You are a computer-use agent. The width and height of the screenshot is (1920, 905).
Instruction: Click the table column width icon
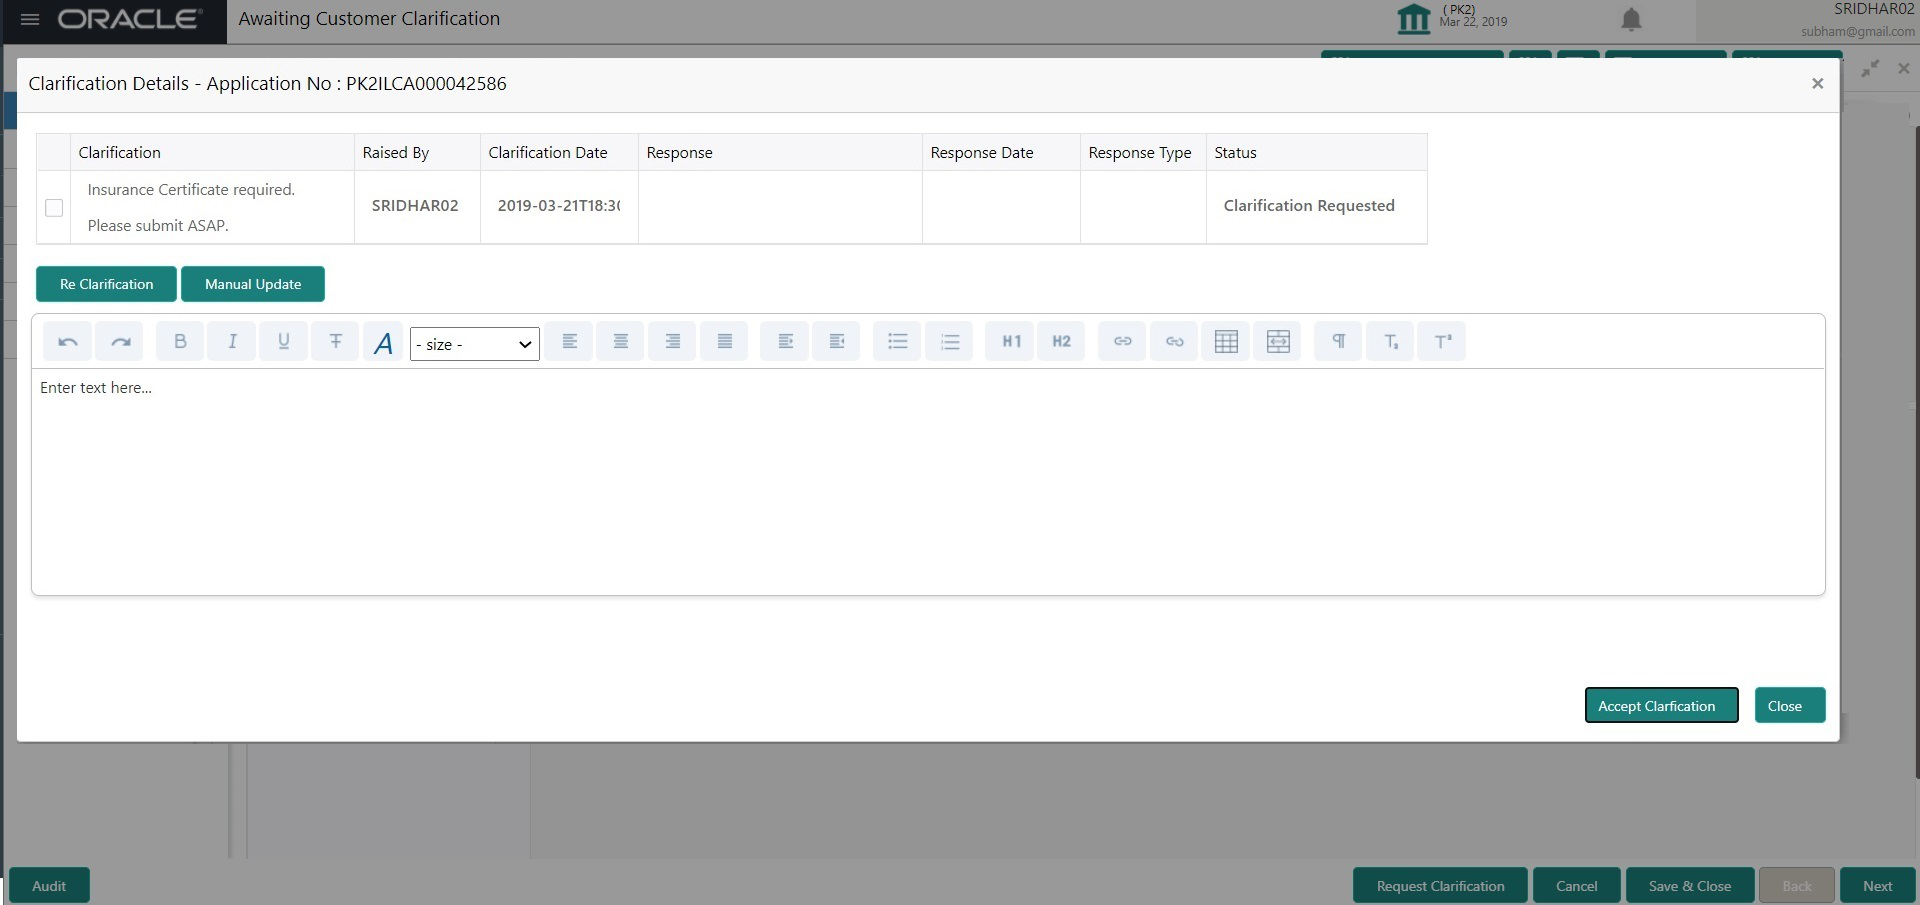(x=1278, y=342)
